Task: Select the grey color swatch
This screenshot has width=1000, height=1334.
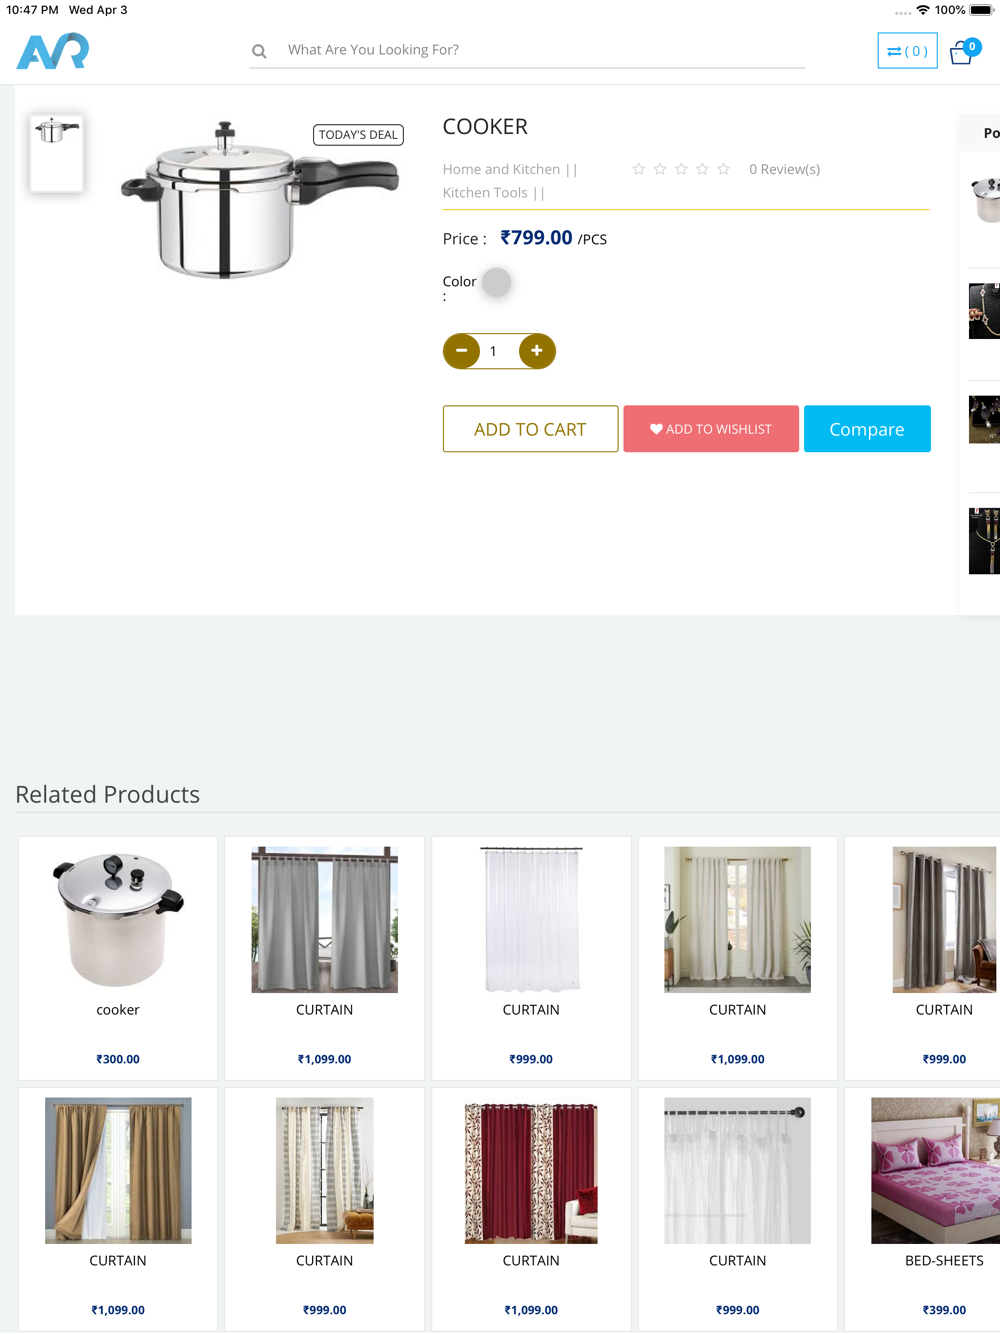Action: point(497,283)
